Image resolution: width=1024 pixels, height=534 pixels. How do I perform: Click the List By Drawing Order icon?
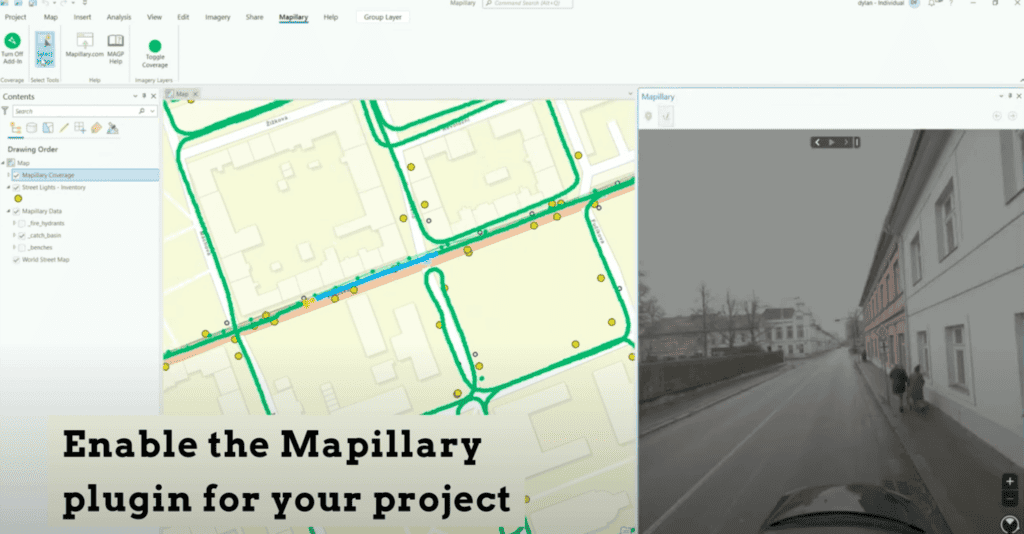16,128
